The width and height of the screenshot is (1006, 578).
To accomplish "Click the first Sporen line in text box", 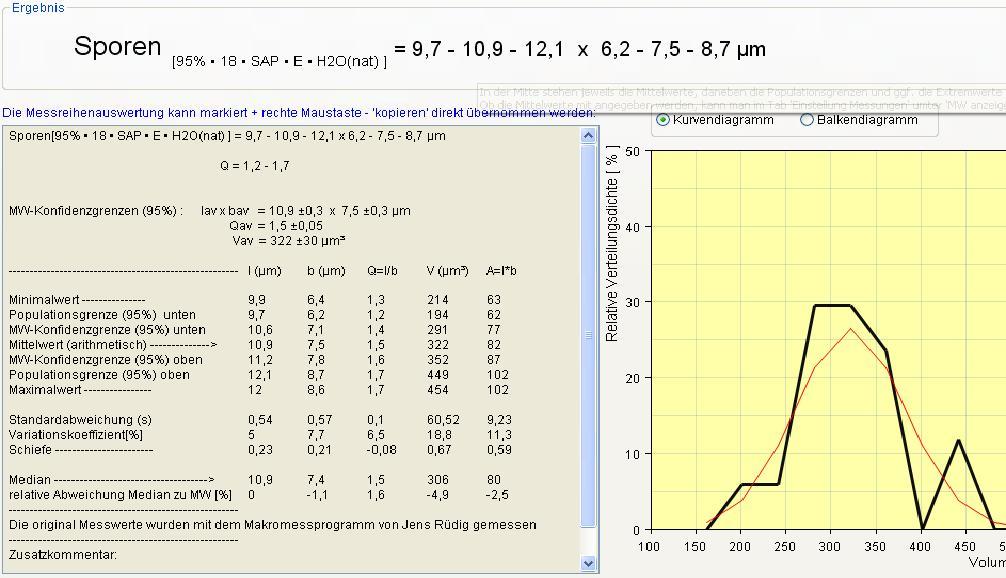I will [227, 136].
